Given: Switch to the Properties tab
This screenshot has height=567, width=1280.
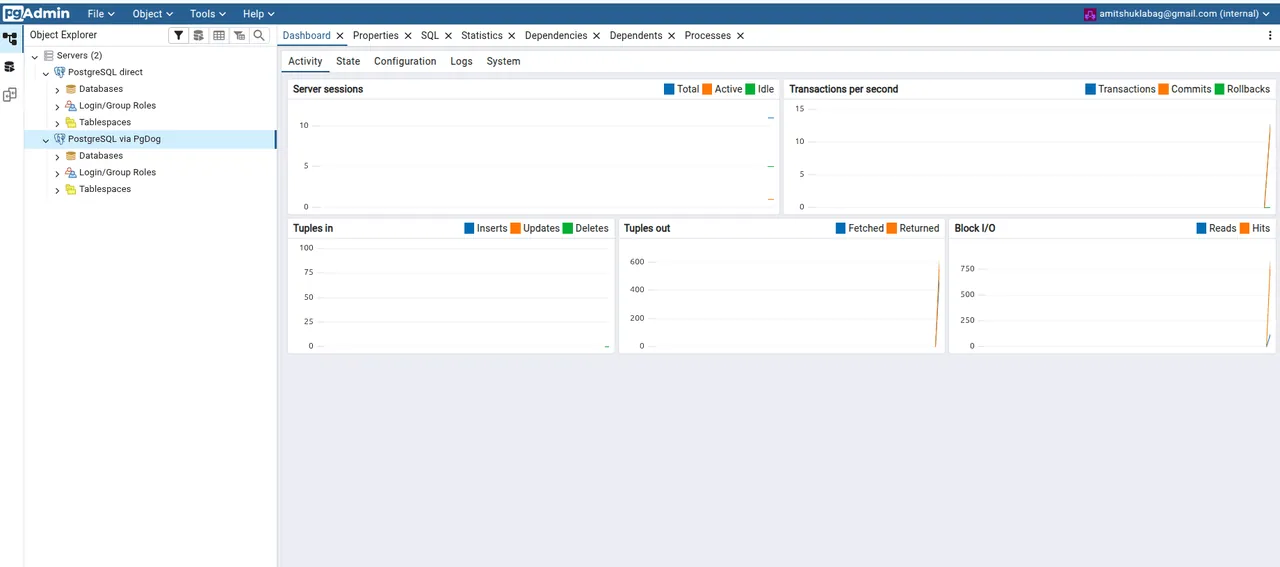Looking at the screenshot, I should pyautogui.click(x=376, y=35).
